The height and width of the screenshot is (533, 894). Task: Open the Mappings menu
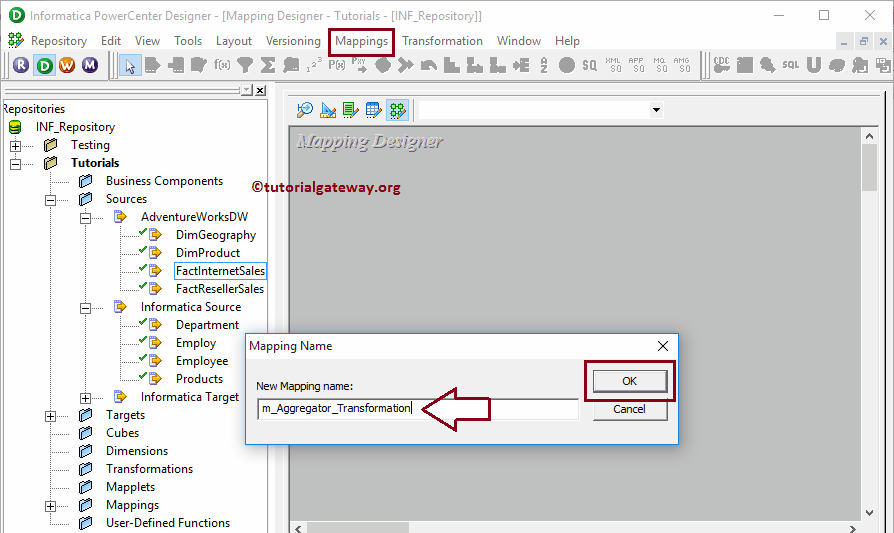coord(361,41)
